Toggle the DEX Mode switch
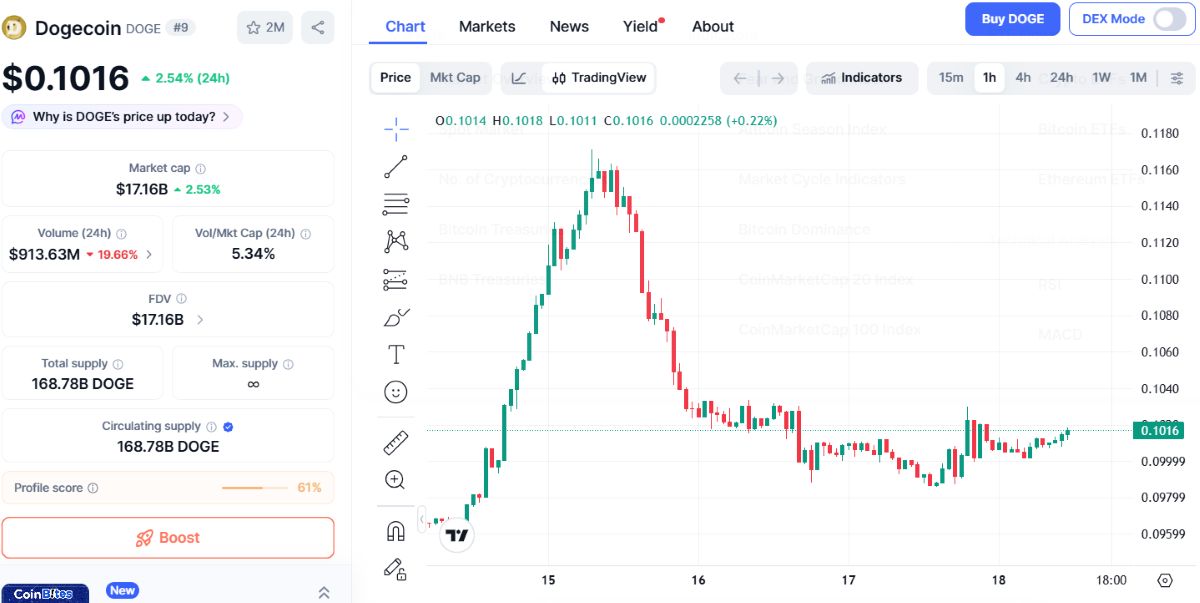Viewport: 1200px width, 603px height. [x=1169, y=19]
